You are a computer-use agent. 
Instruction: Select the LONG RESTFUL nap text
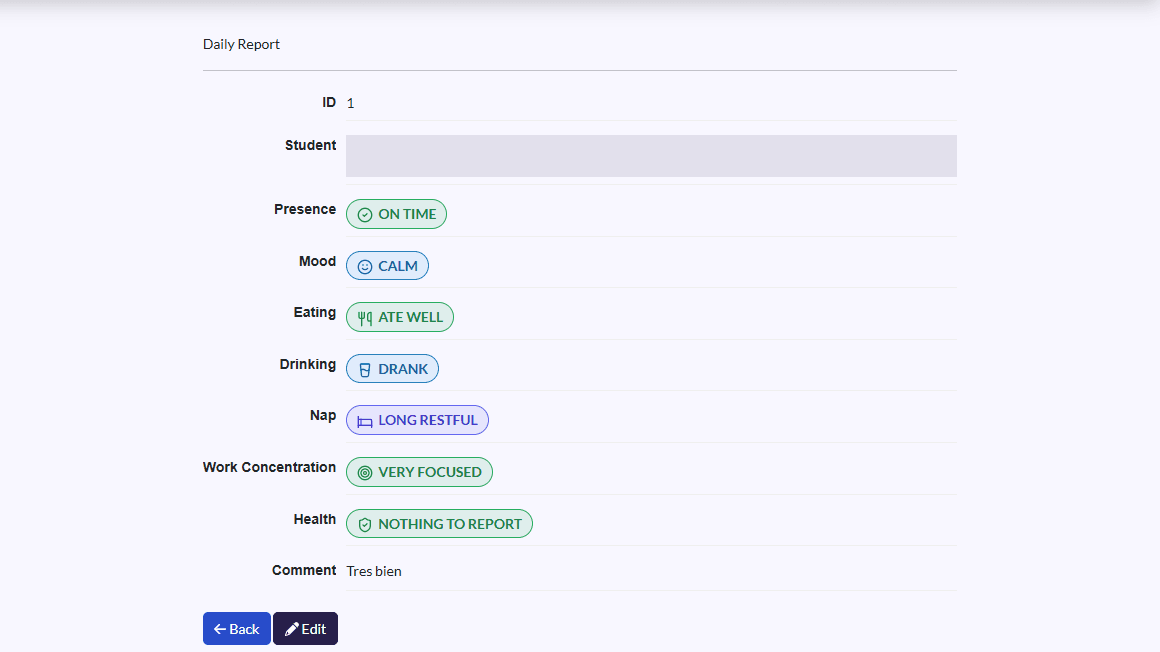(428, 420)
